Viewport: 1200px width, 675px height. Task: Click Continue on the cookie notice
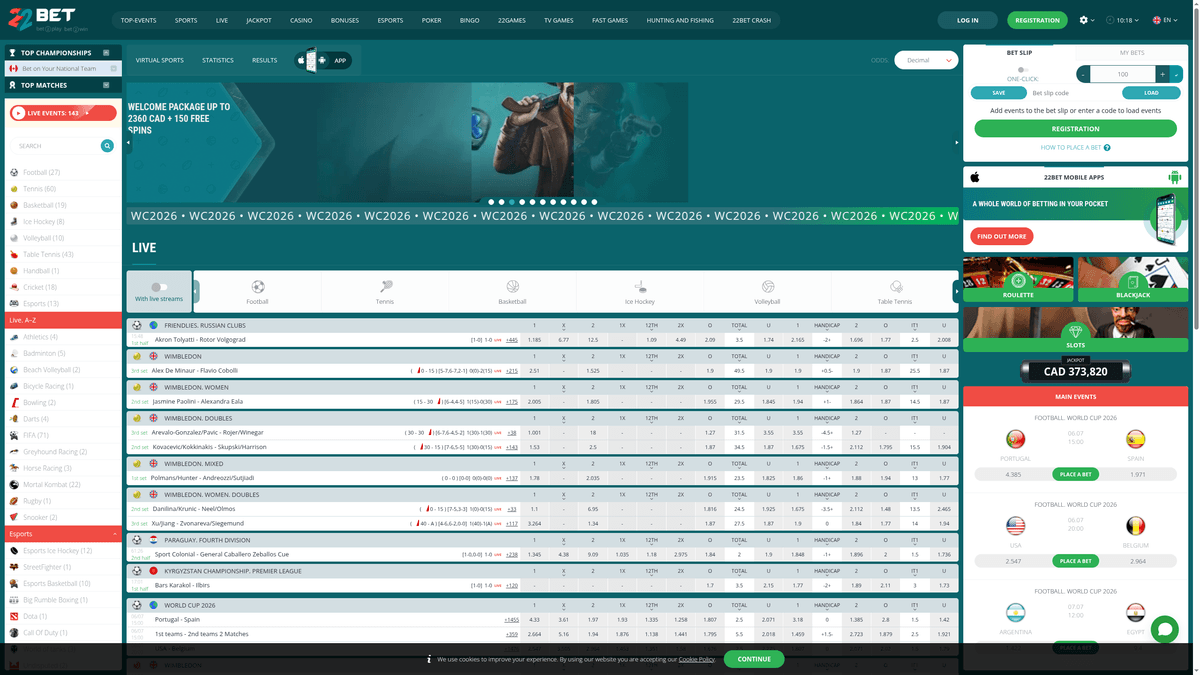[754, 659]
